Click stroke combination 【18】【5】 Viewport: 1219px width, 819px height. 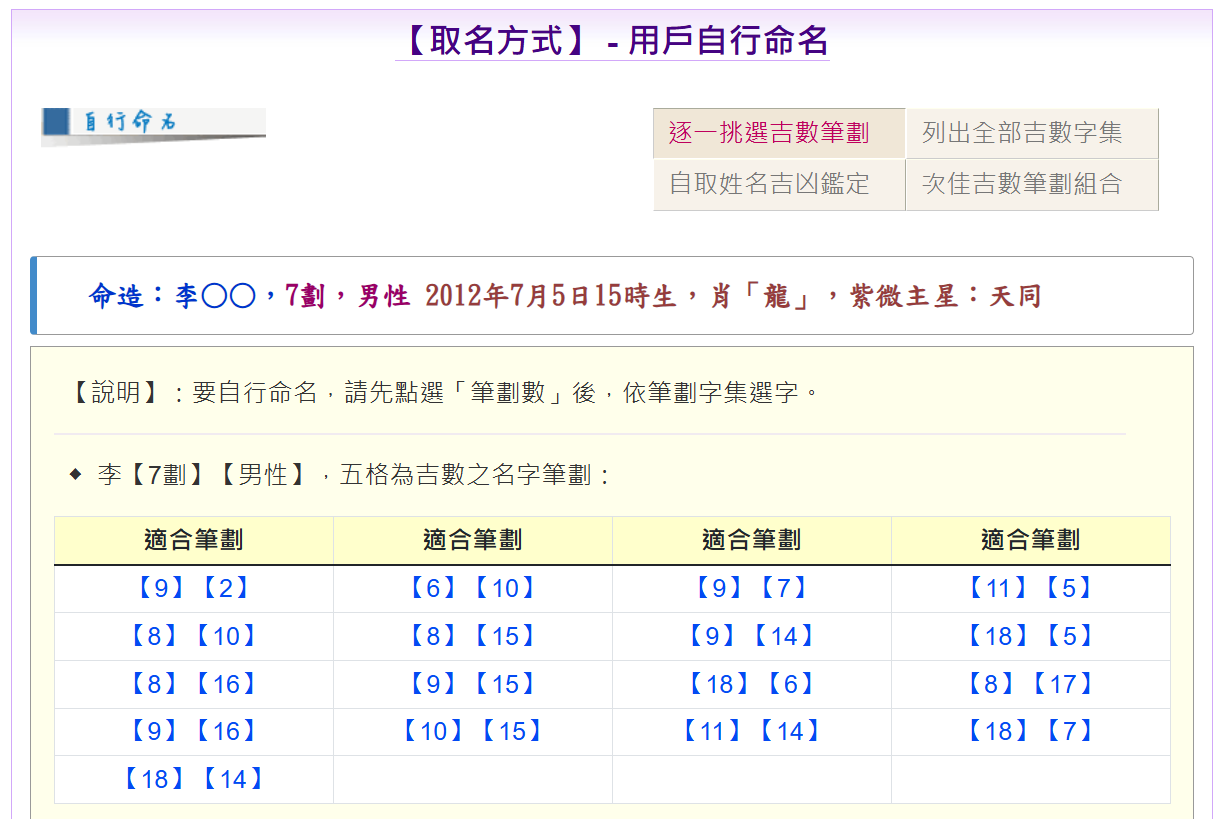(1030, 637)
